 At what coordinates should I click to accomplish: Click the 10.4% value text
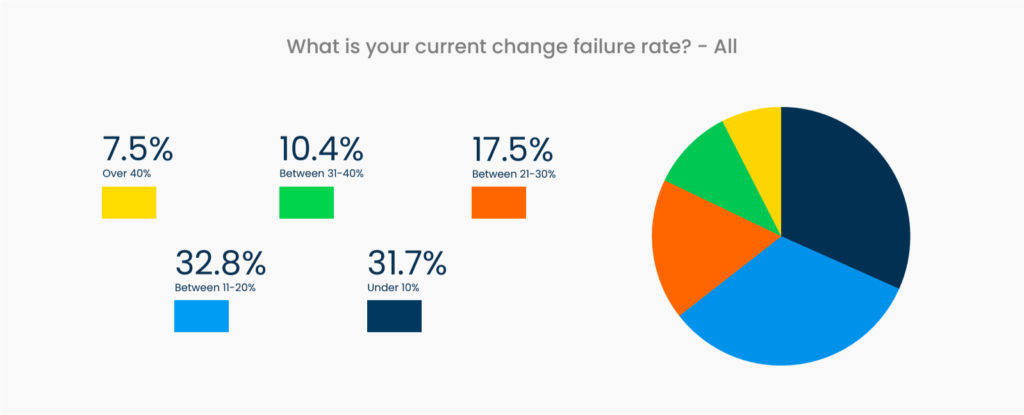click(320, 150)
